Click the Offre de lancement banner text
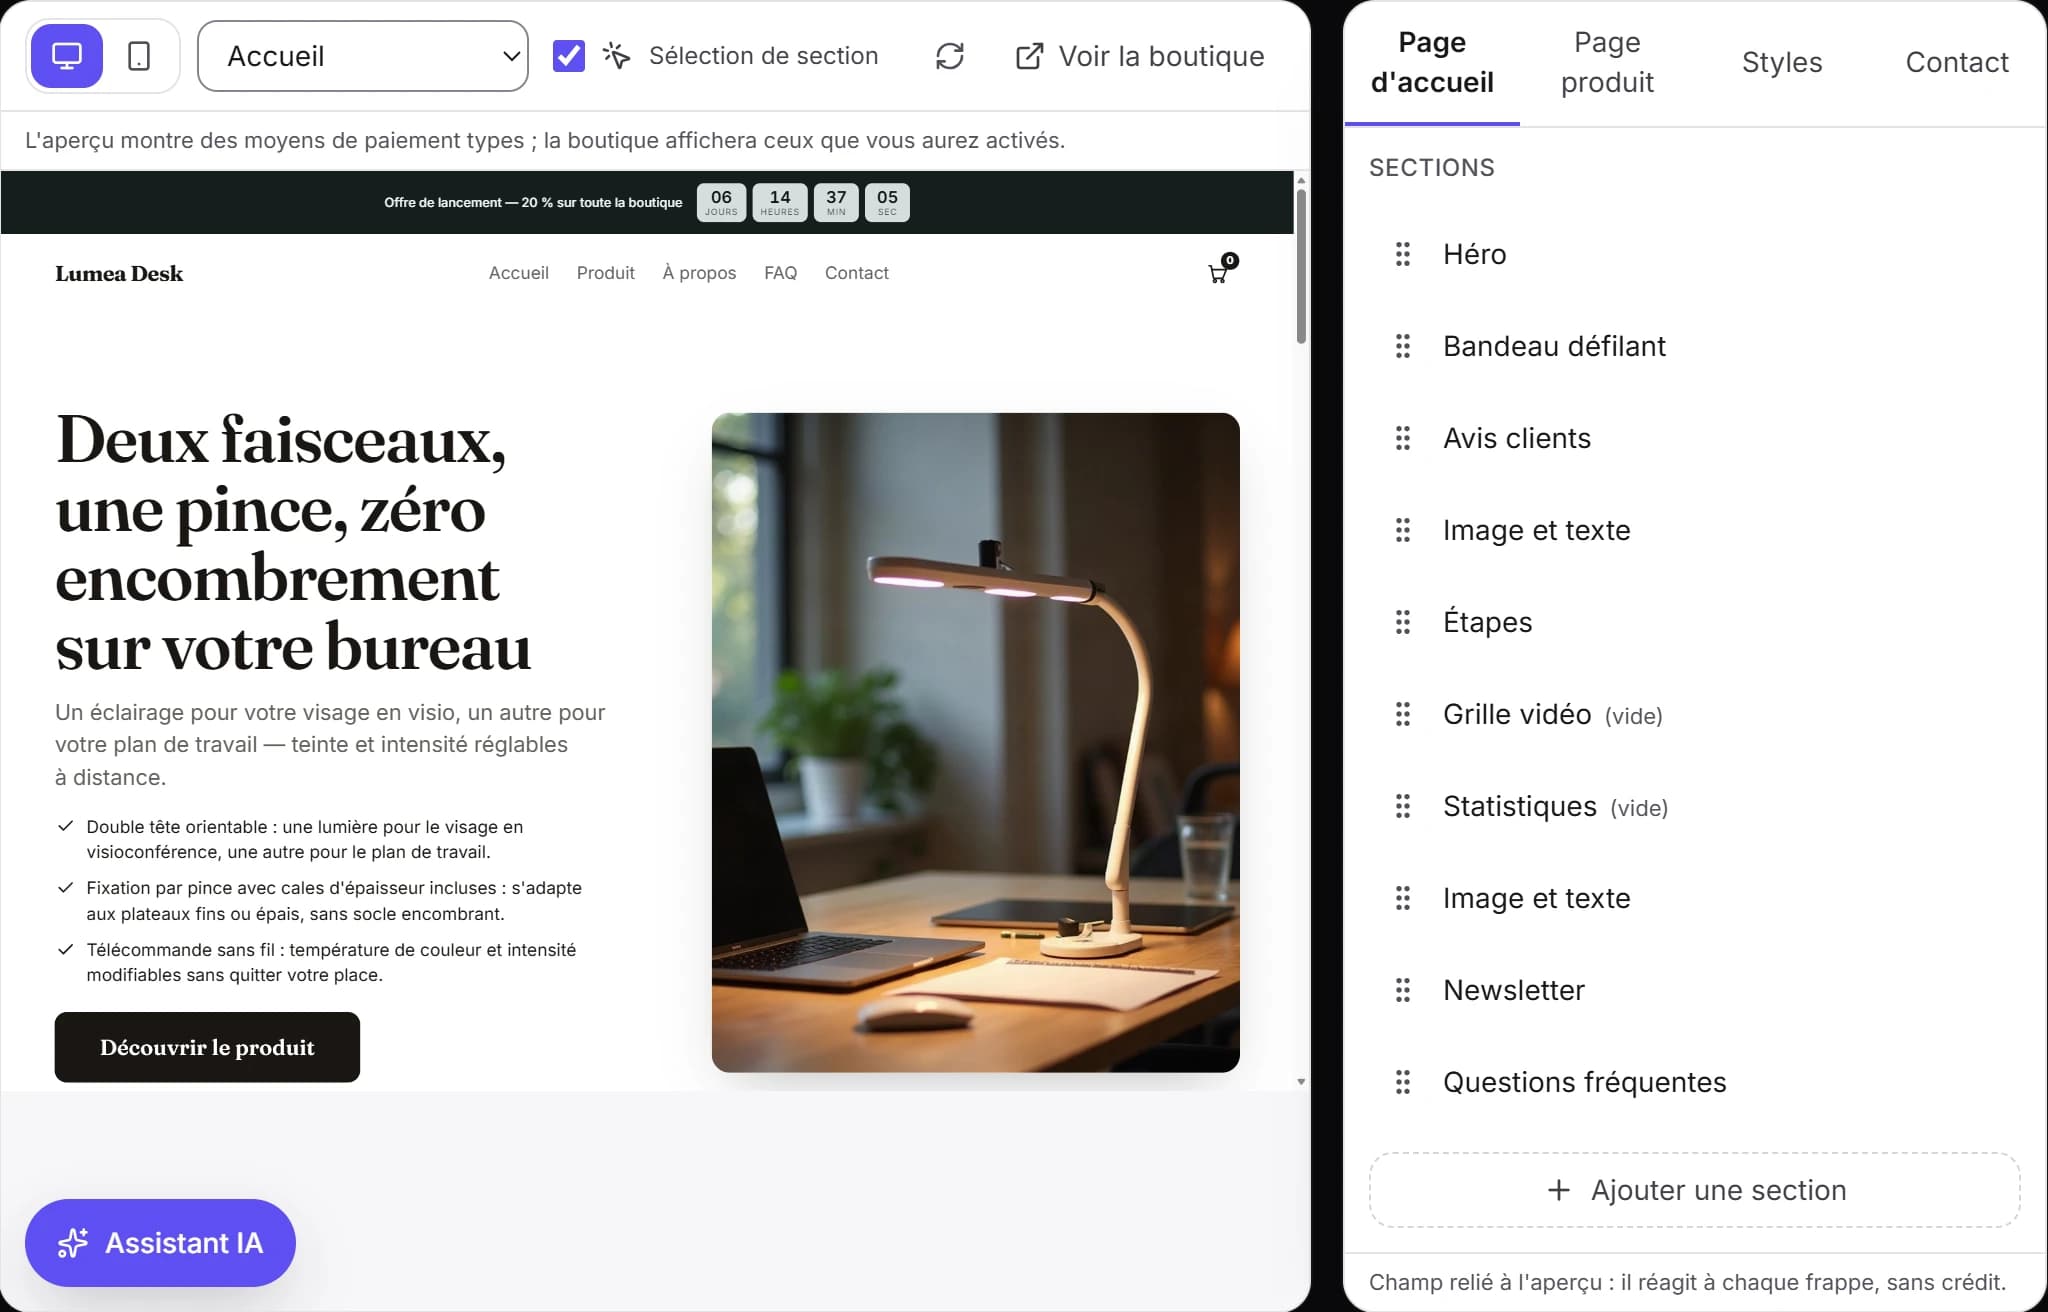2048x1312 pixels. [533, 202]
